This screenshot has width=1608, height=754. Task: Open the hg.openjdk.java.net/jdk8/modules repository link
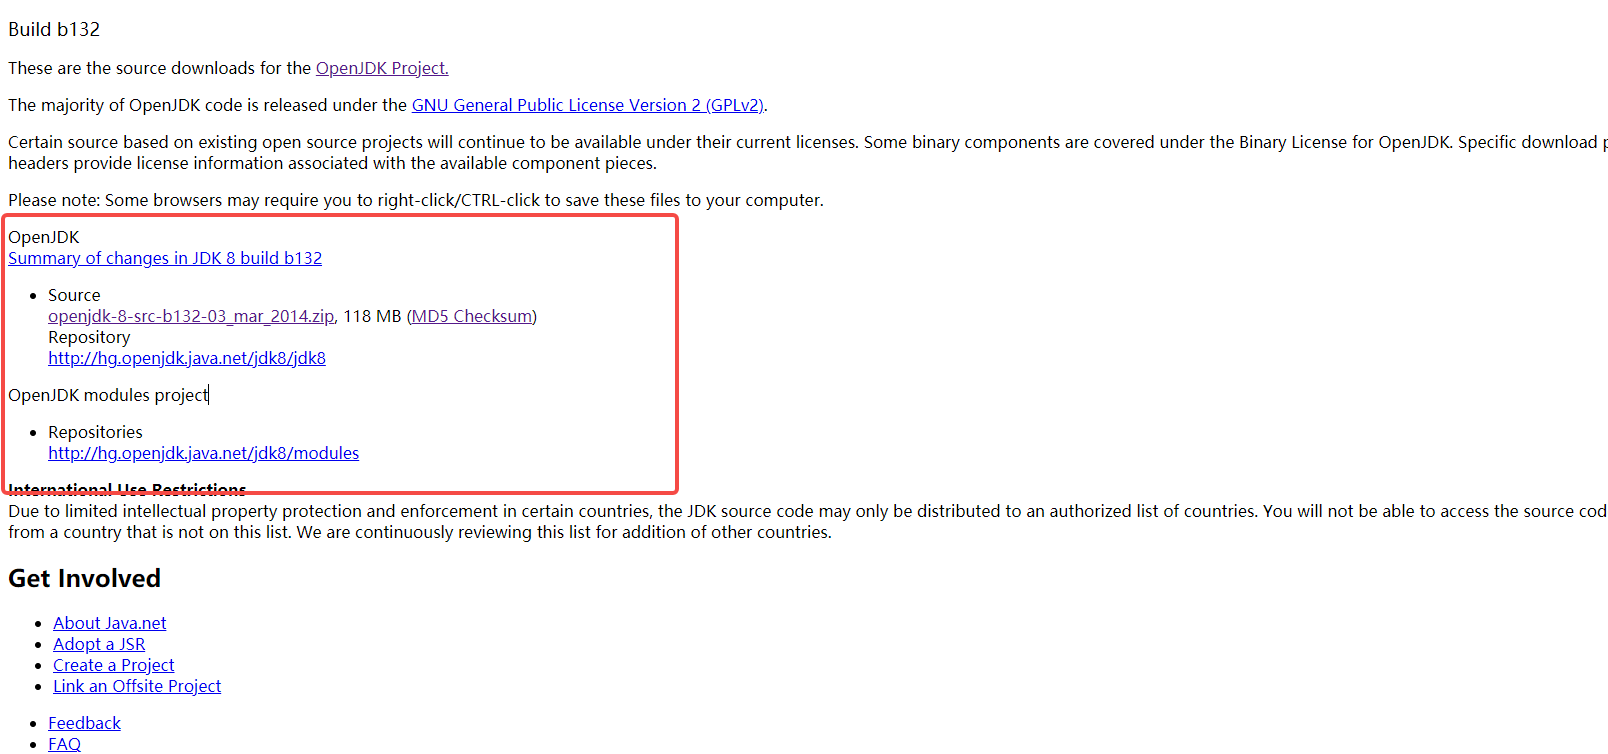pos(204,453)
